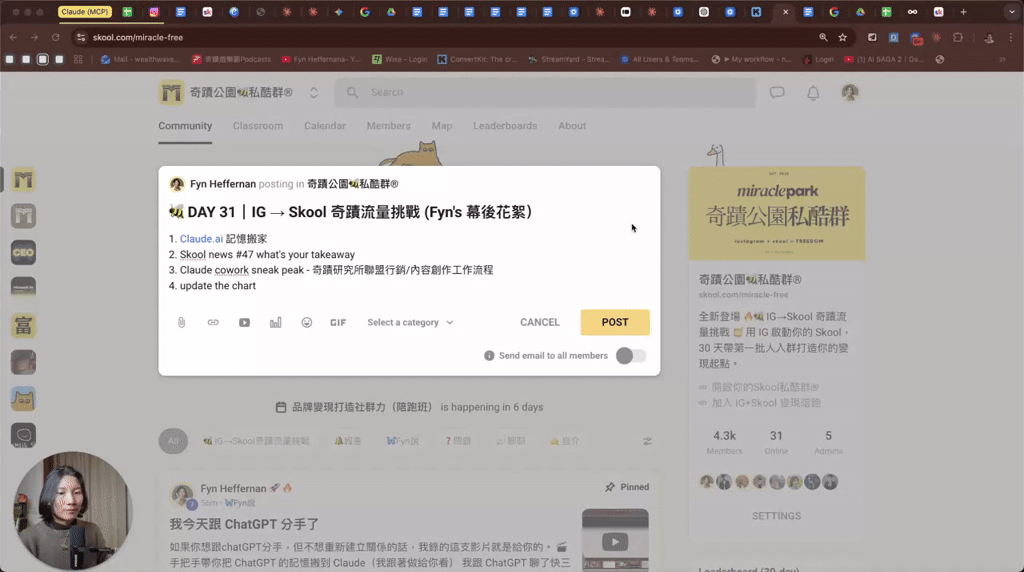
Task: Reload the page
Action: point(56,38)
